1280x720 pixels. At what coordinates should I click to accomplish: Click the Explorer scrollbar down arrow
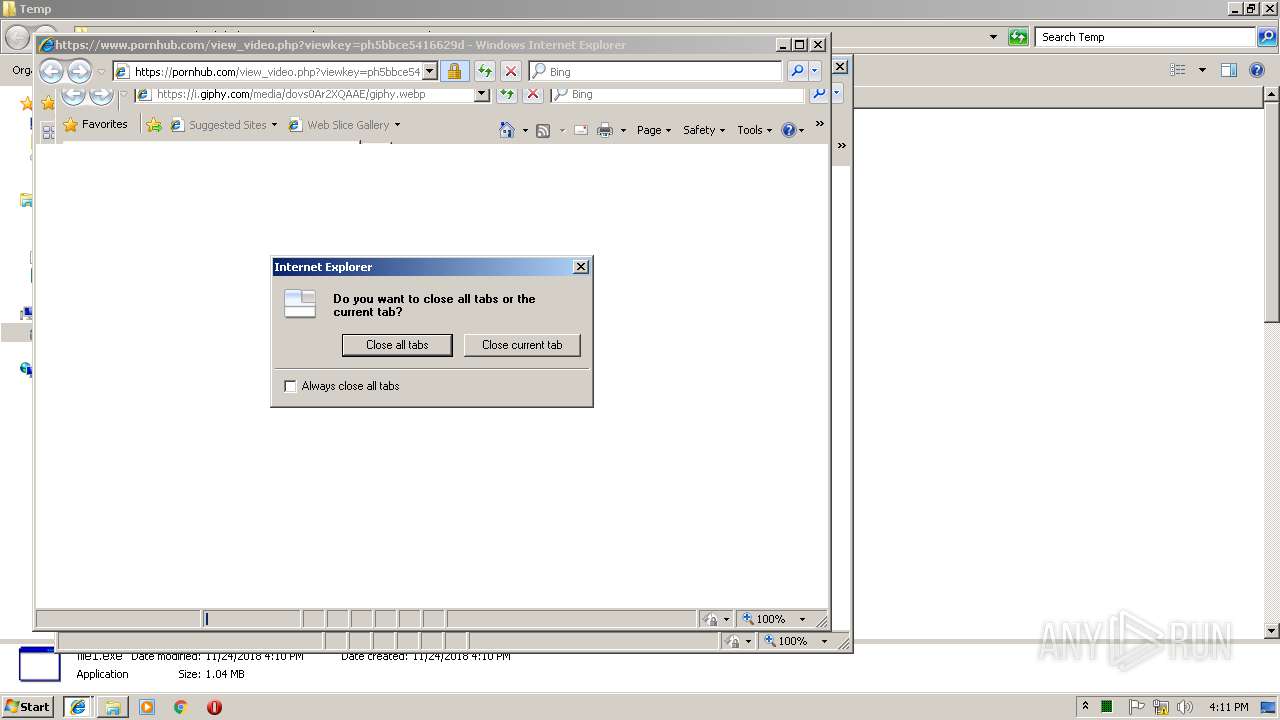click(1271, 631)
